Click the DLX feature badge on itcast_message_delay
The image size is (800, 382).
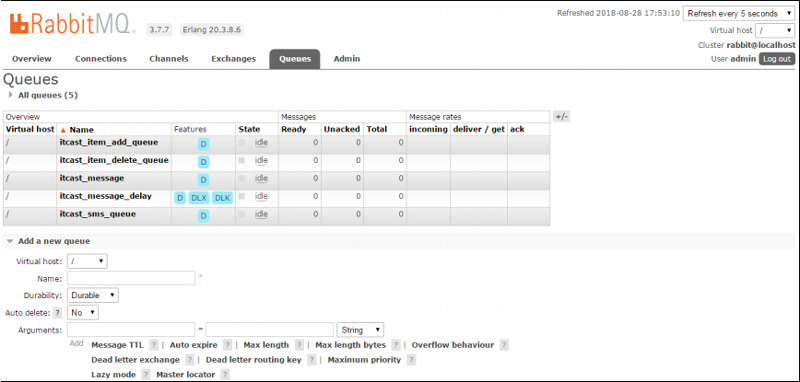(x=199, y=198)
